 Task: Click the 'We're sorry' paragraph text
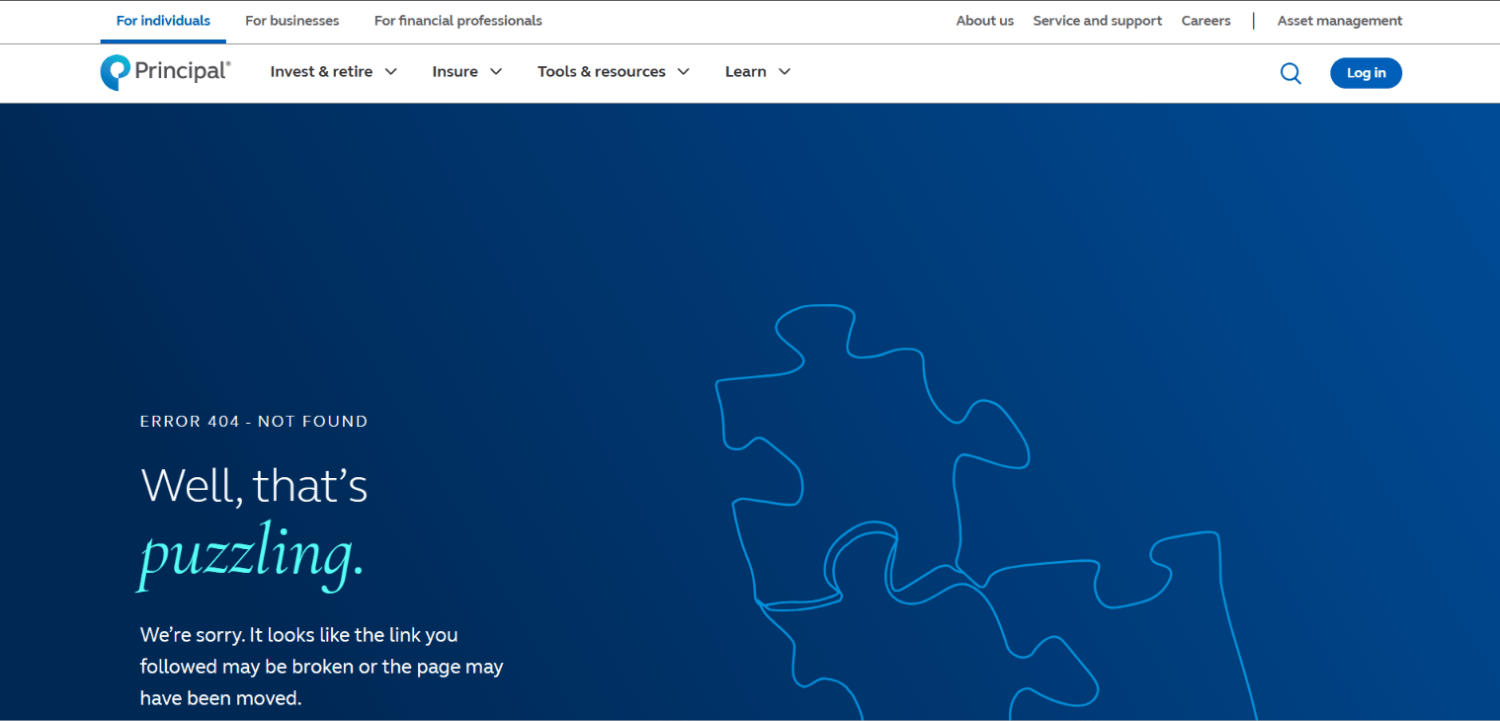(322, 666)
